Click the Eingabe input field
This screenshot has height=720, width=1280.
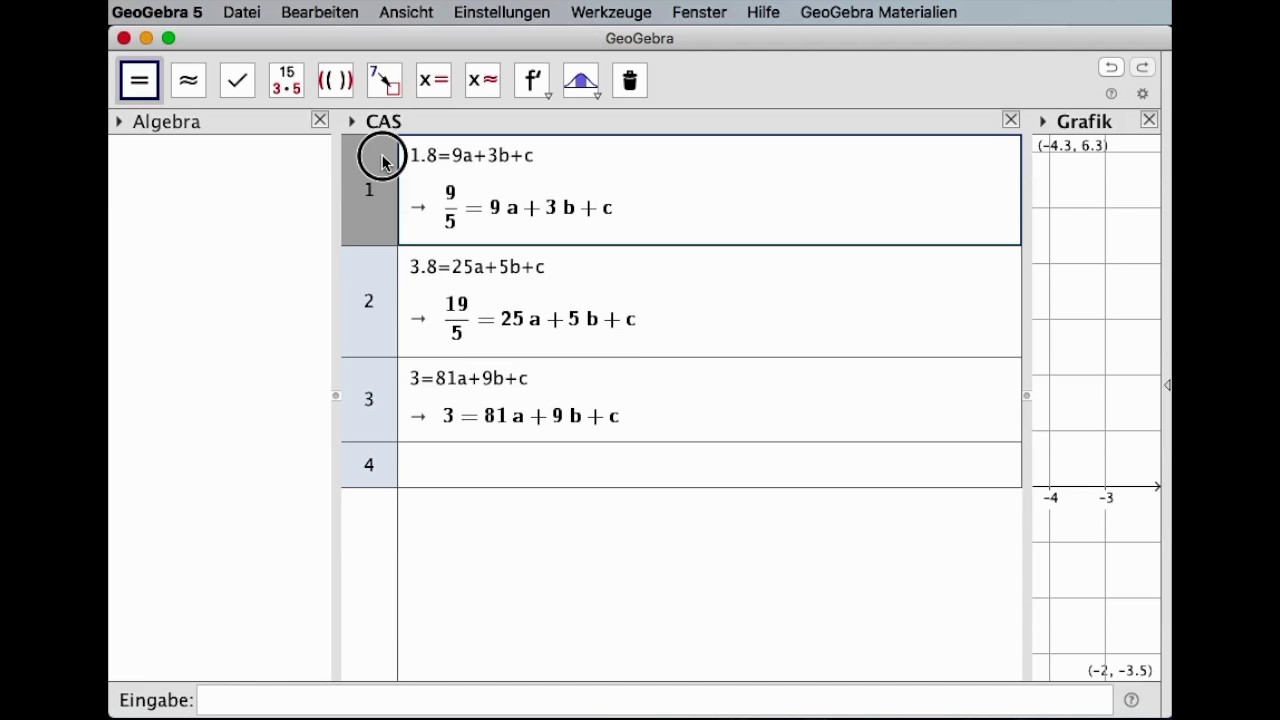[x=655, y=700]
